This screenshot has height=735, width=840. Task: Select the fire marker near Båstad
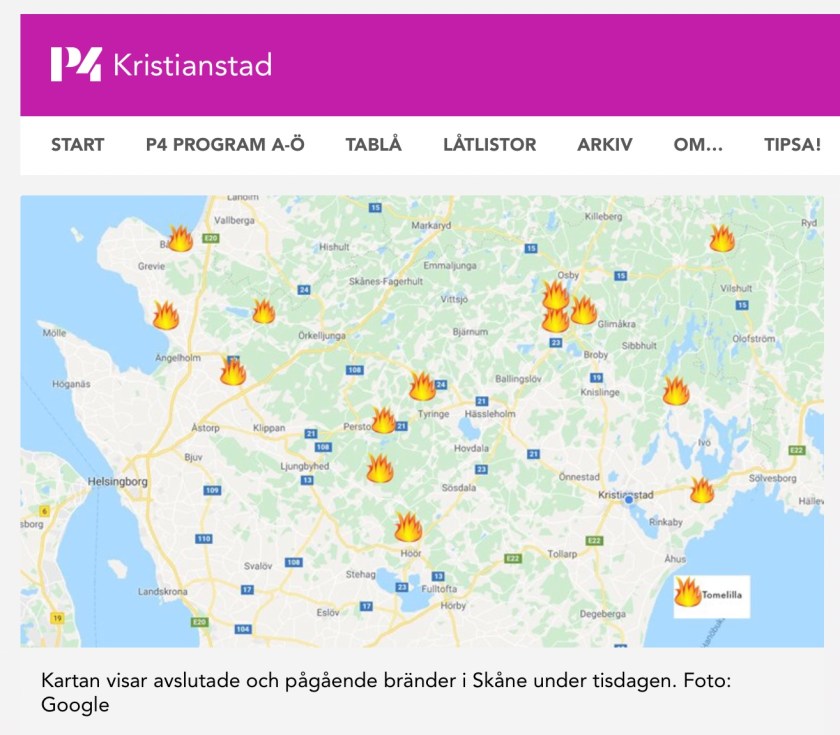[180, 238]
